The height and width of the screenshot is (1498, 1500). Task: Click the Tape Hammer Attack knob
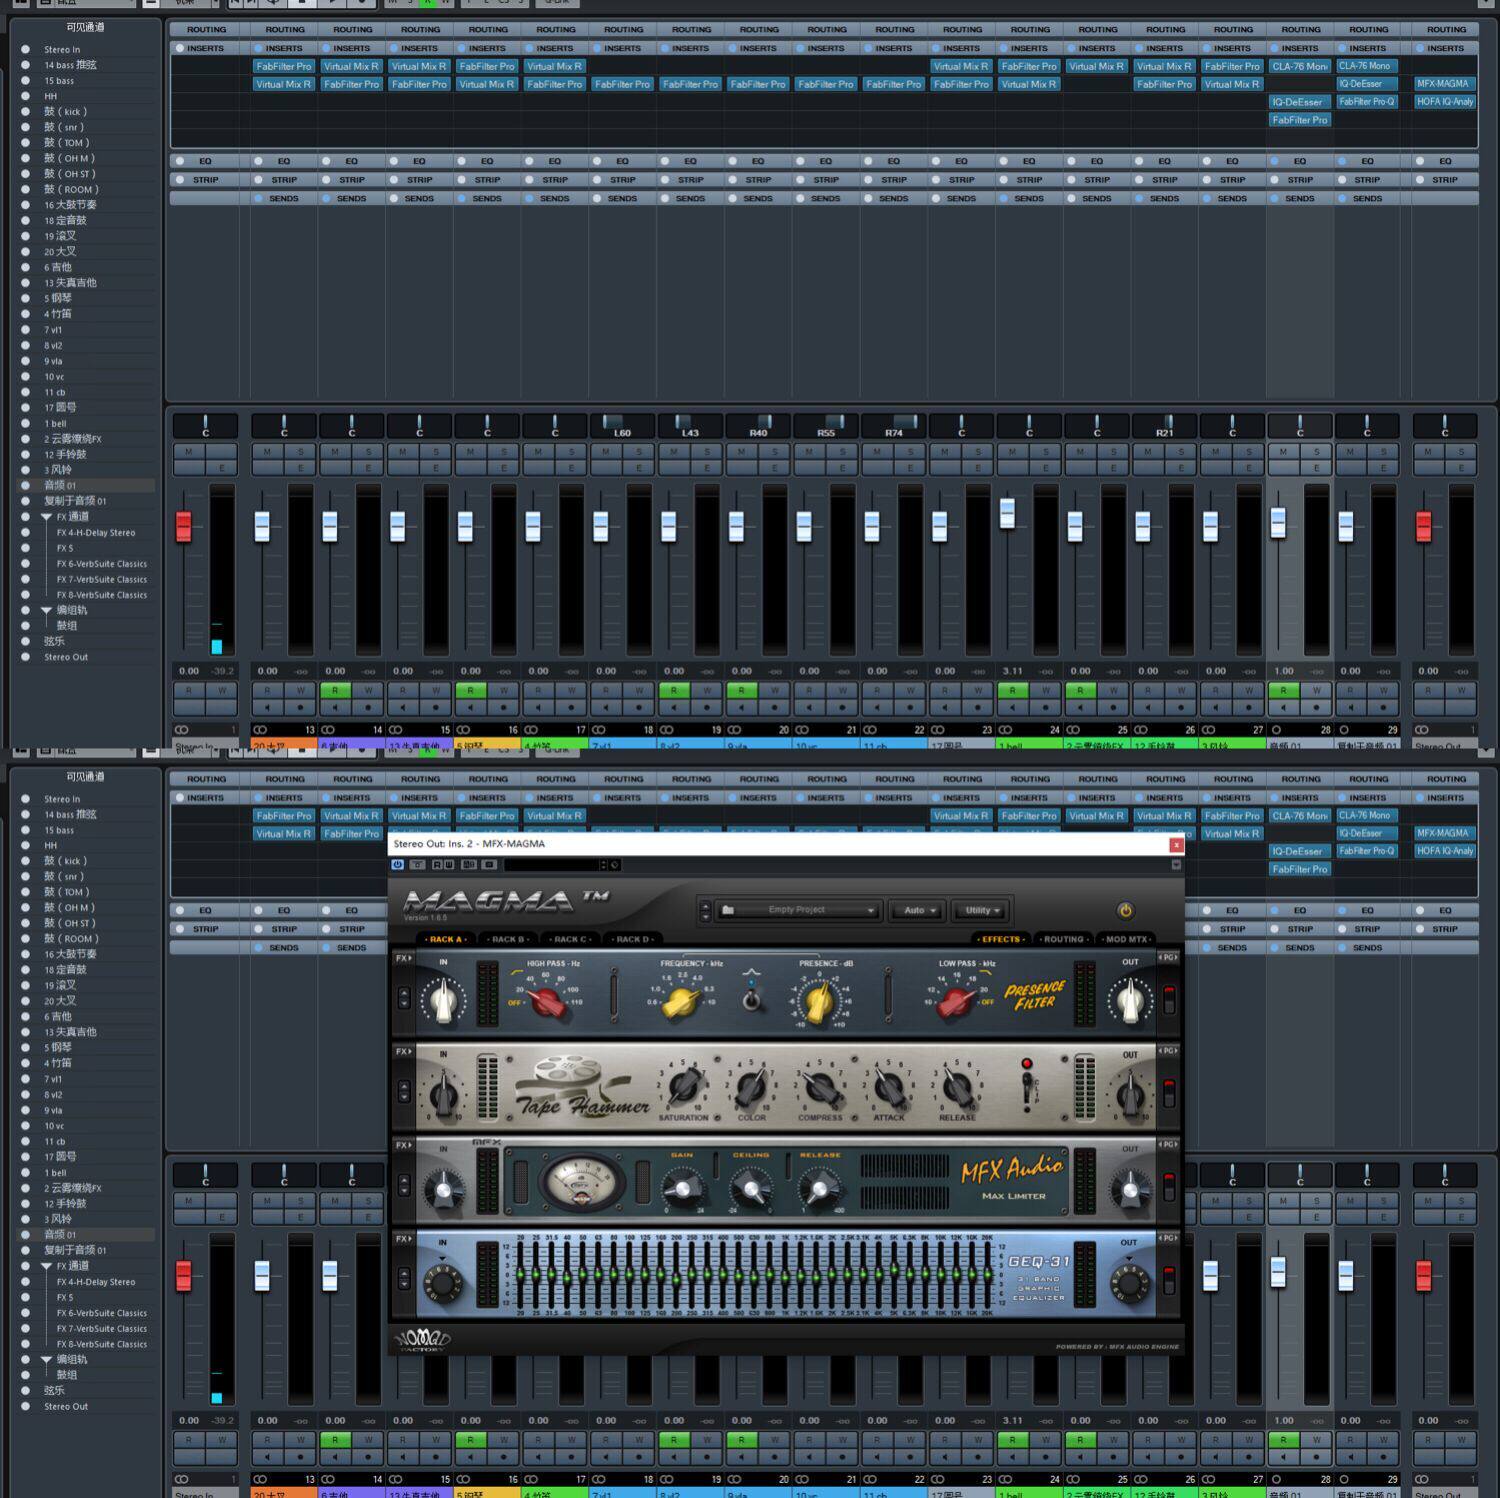click(x=888, y=1089)
